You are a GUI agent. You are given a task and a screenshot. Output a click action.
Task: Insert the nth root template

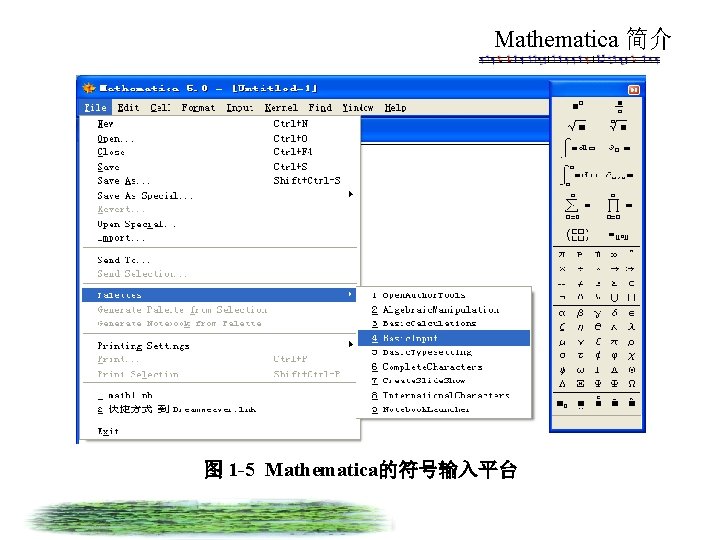click(619, 125)
